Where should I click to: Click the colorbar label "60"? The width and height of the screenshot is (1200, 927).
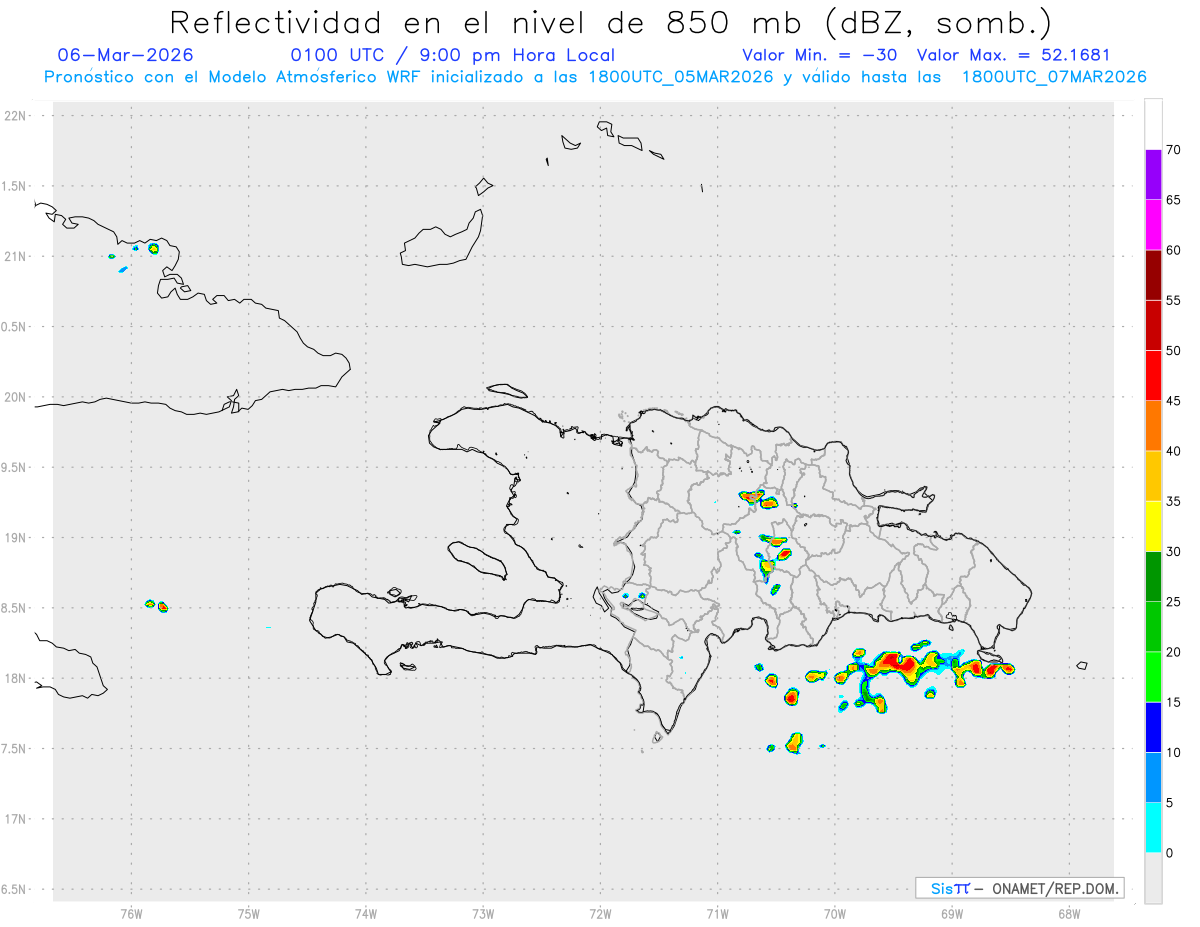1174,250
